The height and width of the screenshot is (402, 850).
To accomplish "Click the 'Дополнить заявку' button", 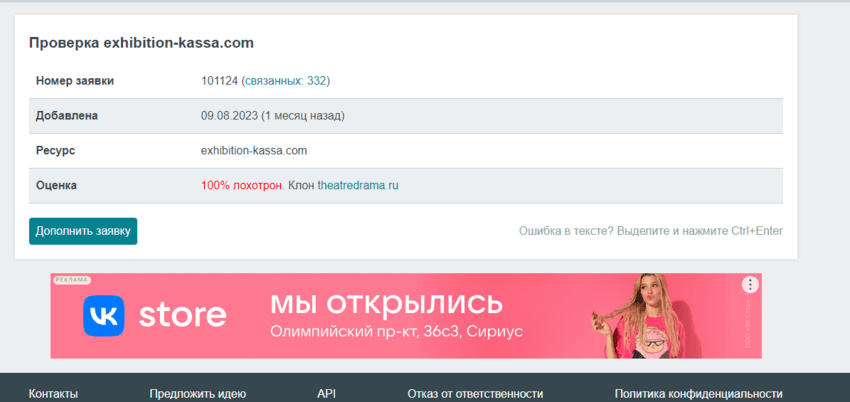I will (83, 231).
